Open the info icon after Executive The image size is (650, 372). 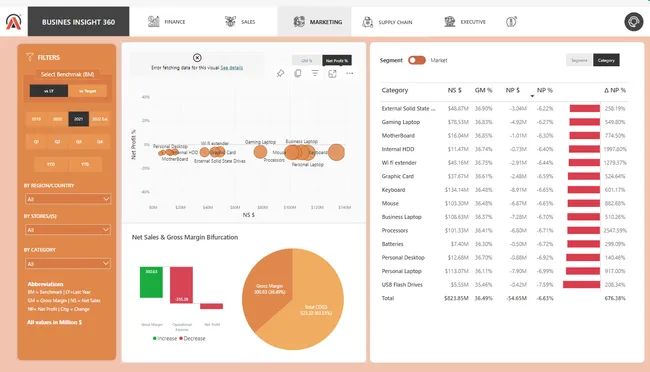[x=511, y=22]
